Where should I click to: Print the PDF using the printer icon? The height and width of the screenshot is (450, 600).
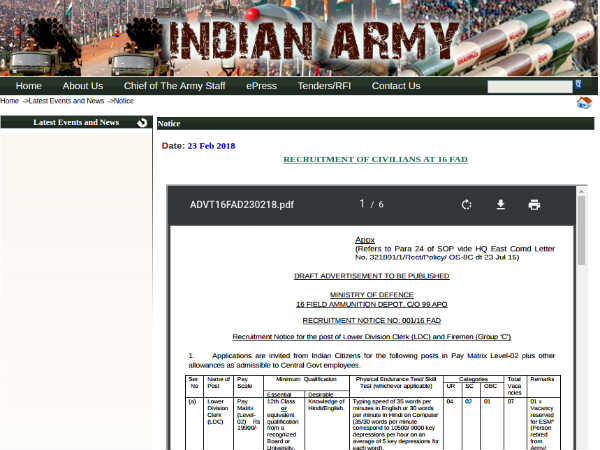click(534, 205)
